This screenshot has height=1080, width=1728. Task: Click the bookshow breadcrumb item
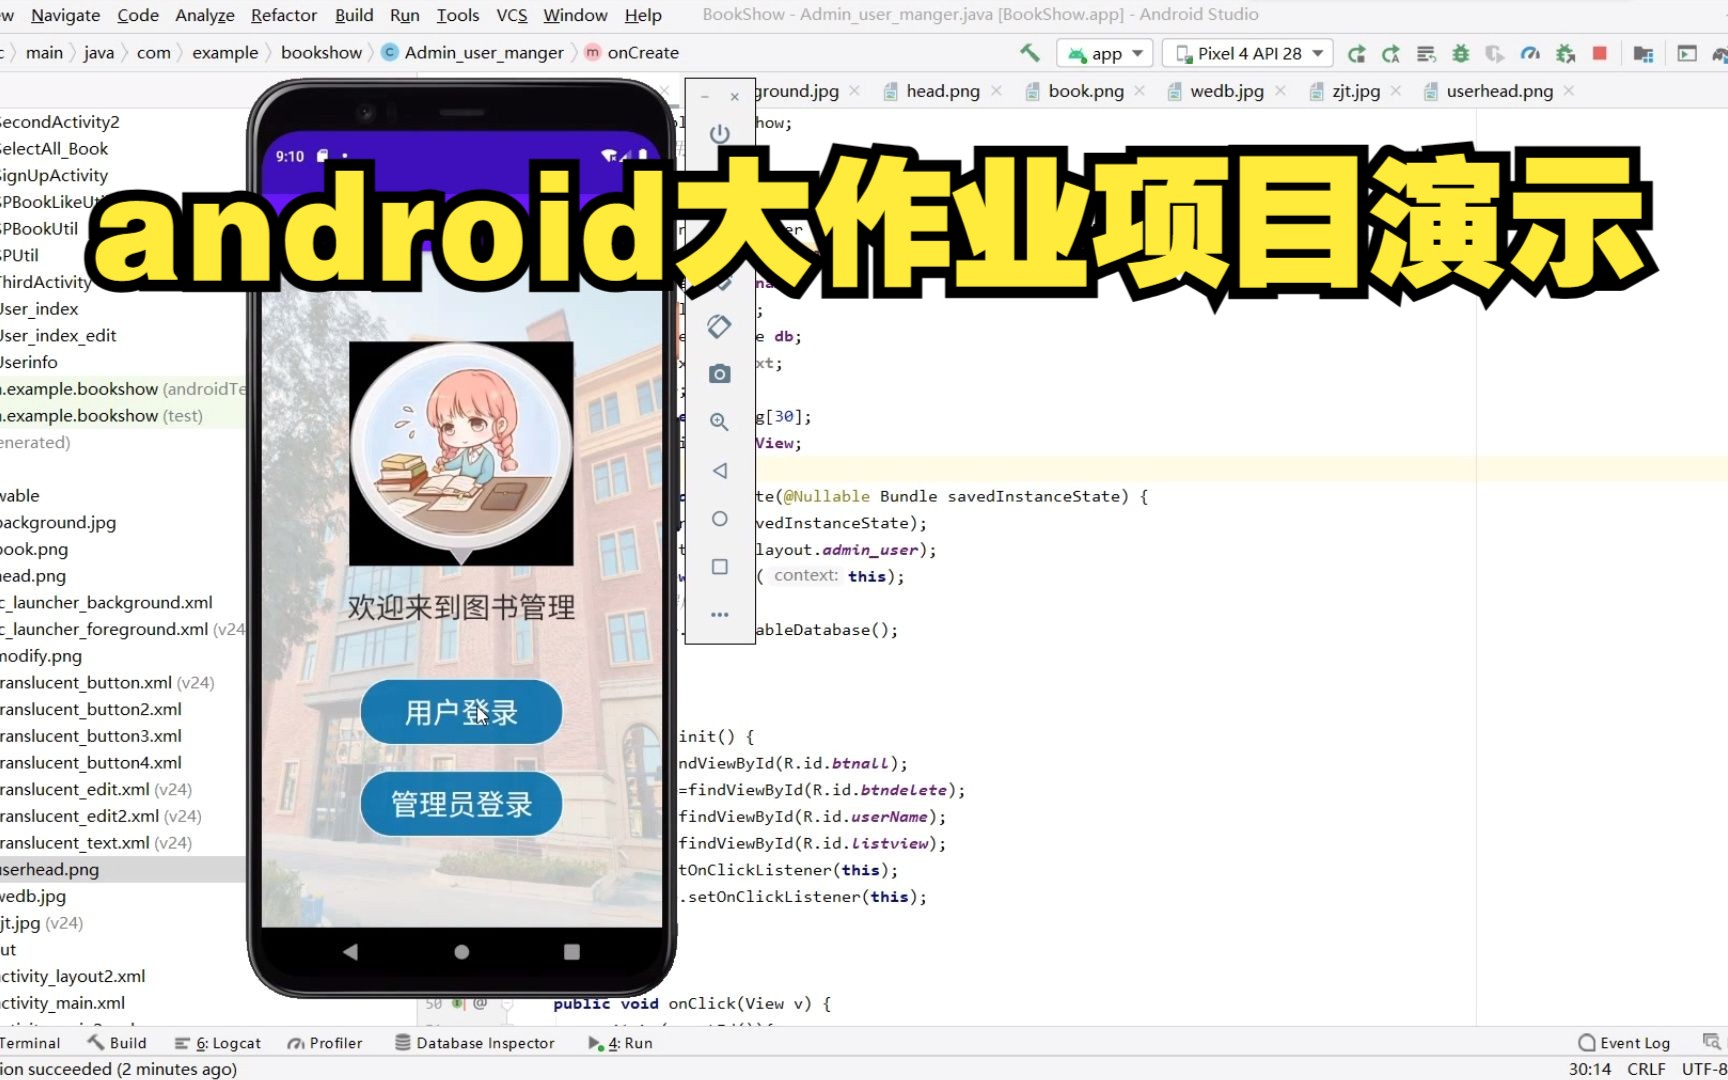(x=321, y=53)
